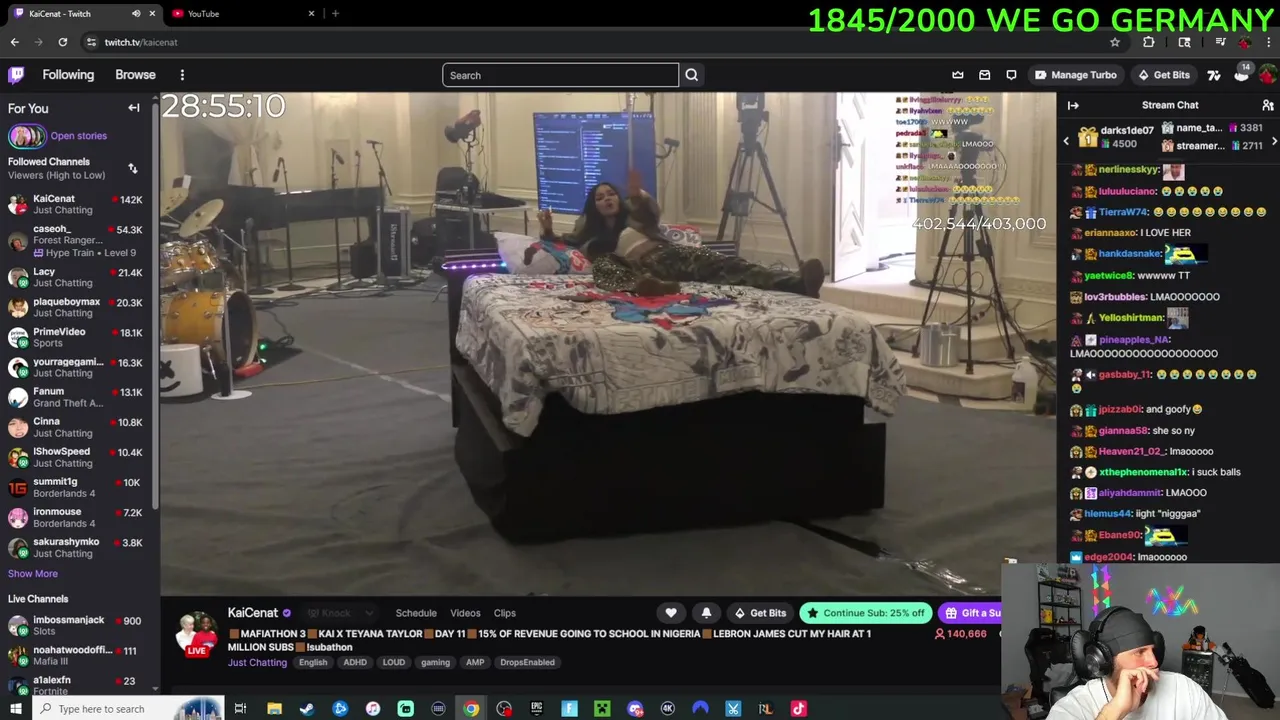Open summit1g Borderlands 4 channel

pos(76,487)
